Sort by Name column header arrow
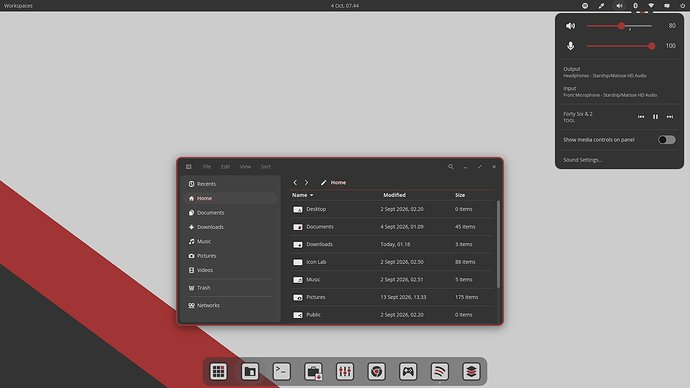The image size is (690, 388). click(312, 195)
